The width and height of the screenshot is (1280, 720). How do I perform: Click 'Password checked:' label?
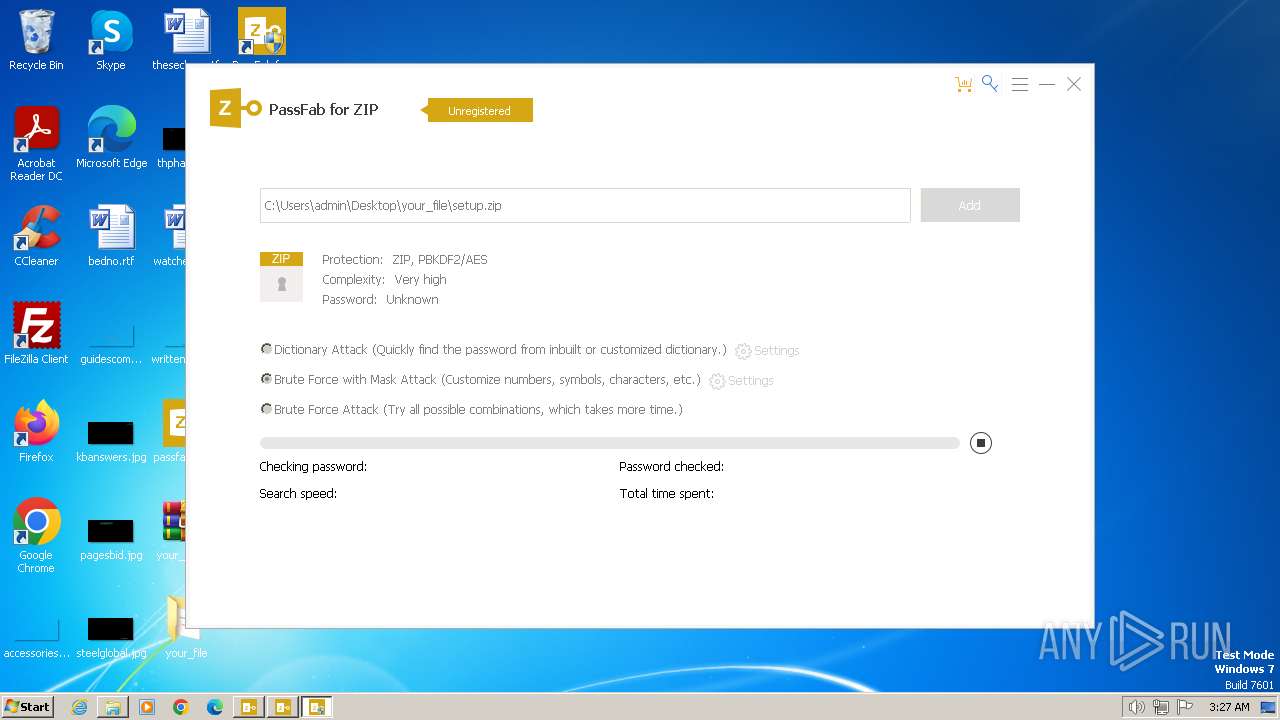[x=671, y=467]
